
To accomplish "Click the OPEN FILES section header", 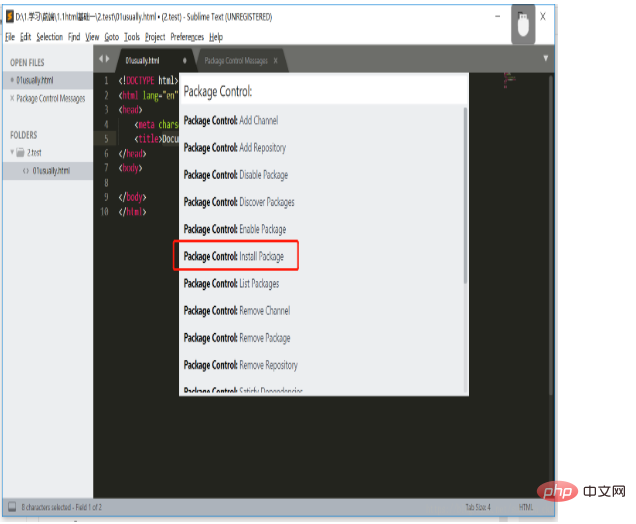I will click(x=27, y=62).
